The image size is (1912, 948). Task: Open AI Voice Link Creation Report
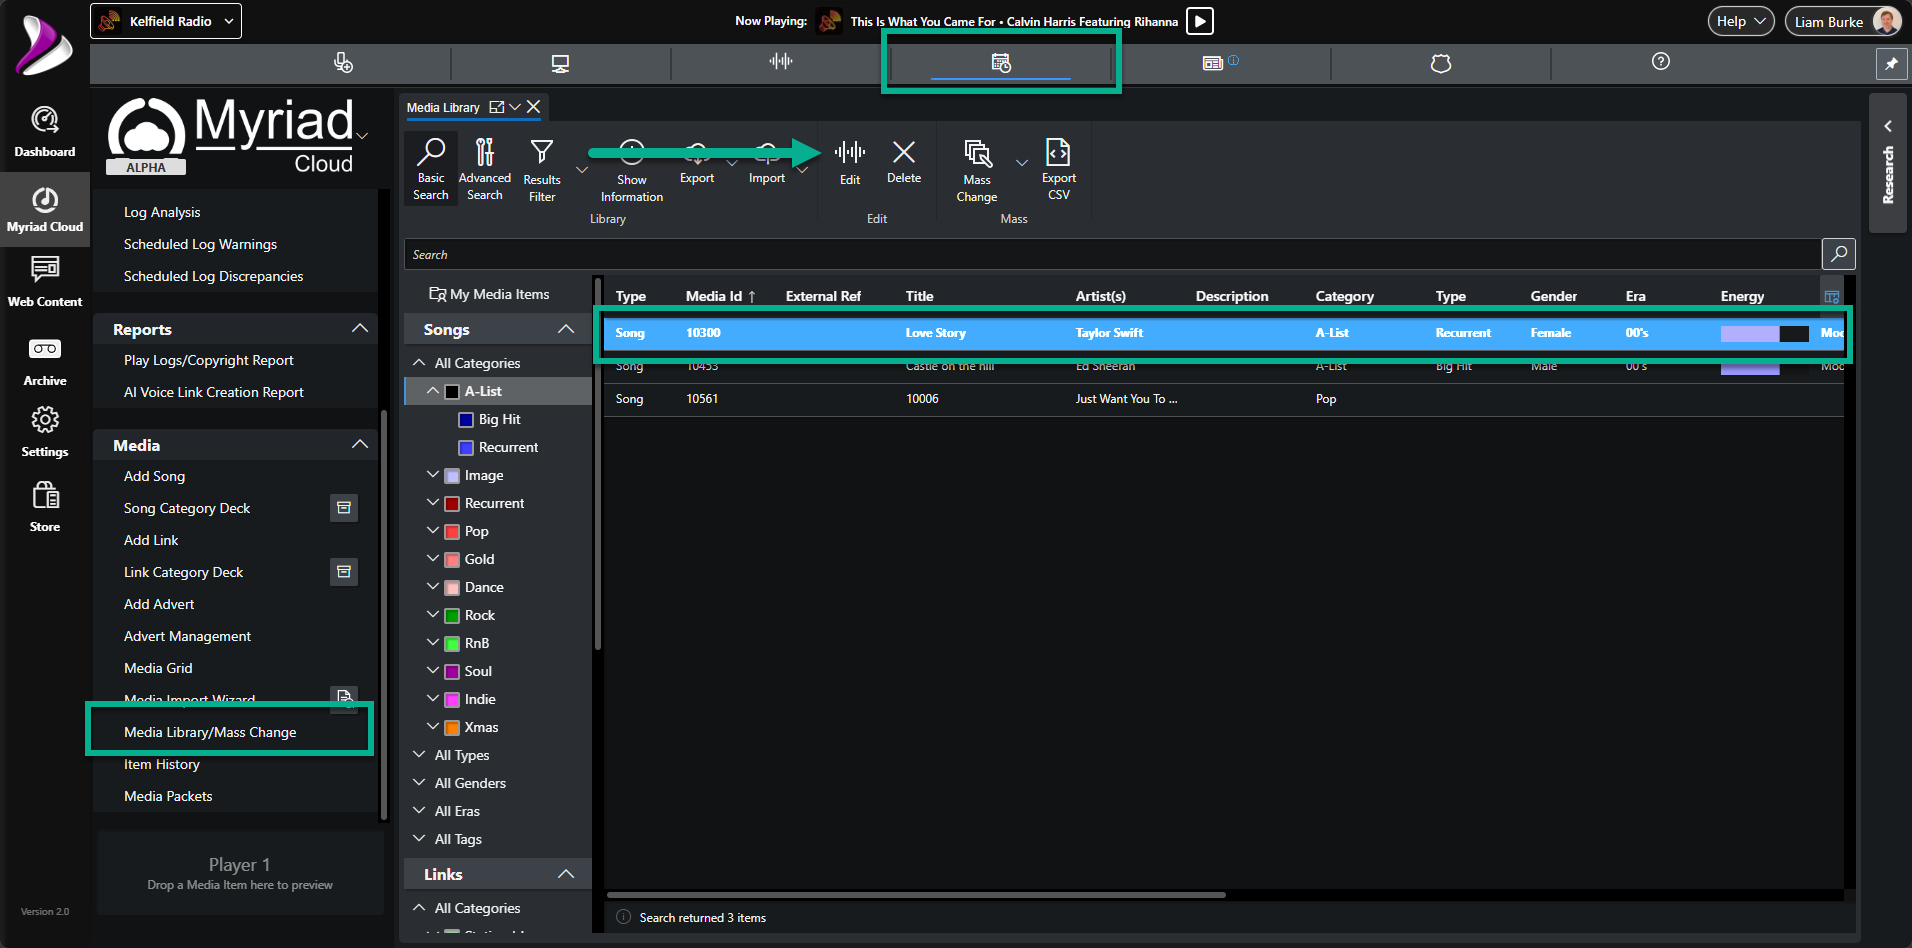tap(214, 392)
